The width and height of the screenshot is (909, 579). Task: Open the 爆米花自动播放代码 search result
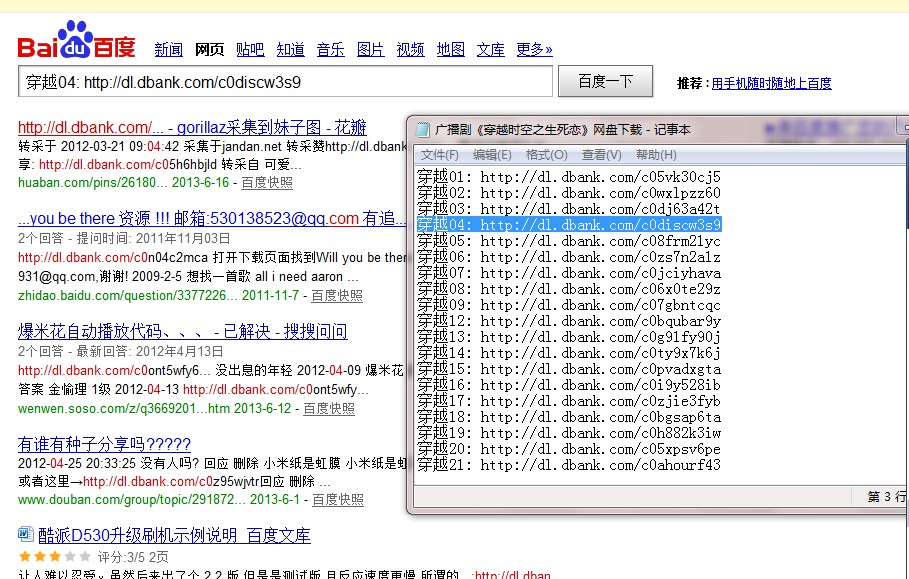point(183,331)
